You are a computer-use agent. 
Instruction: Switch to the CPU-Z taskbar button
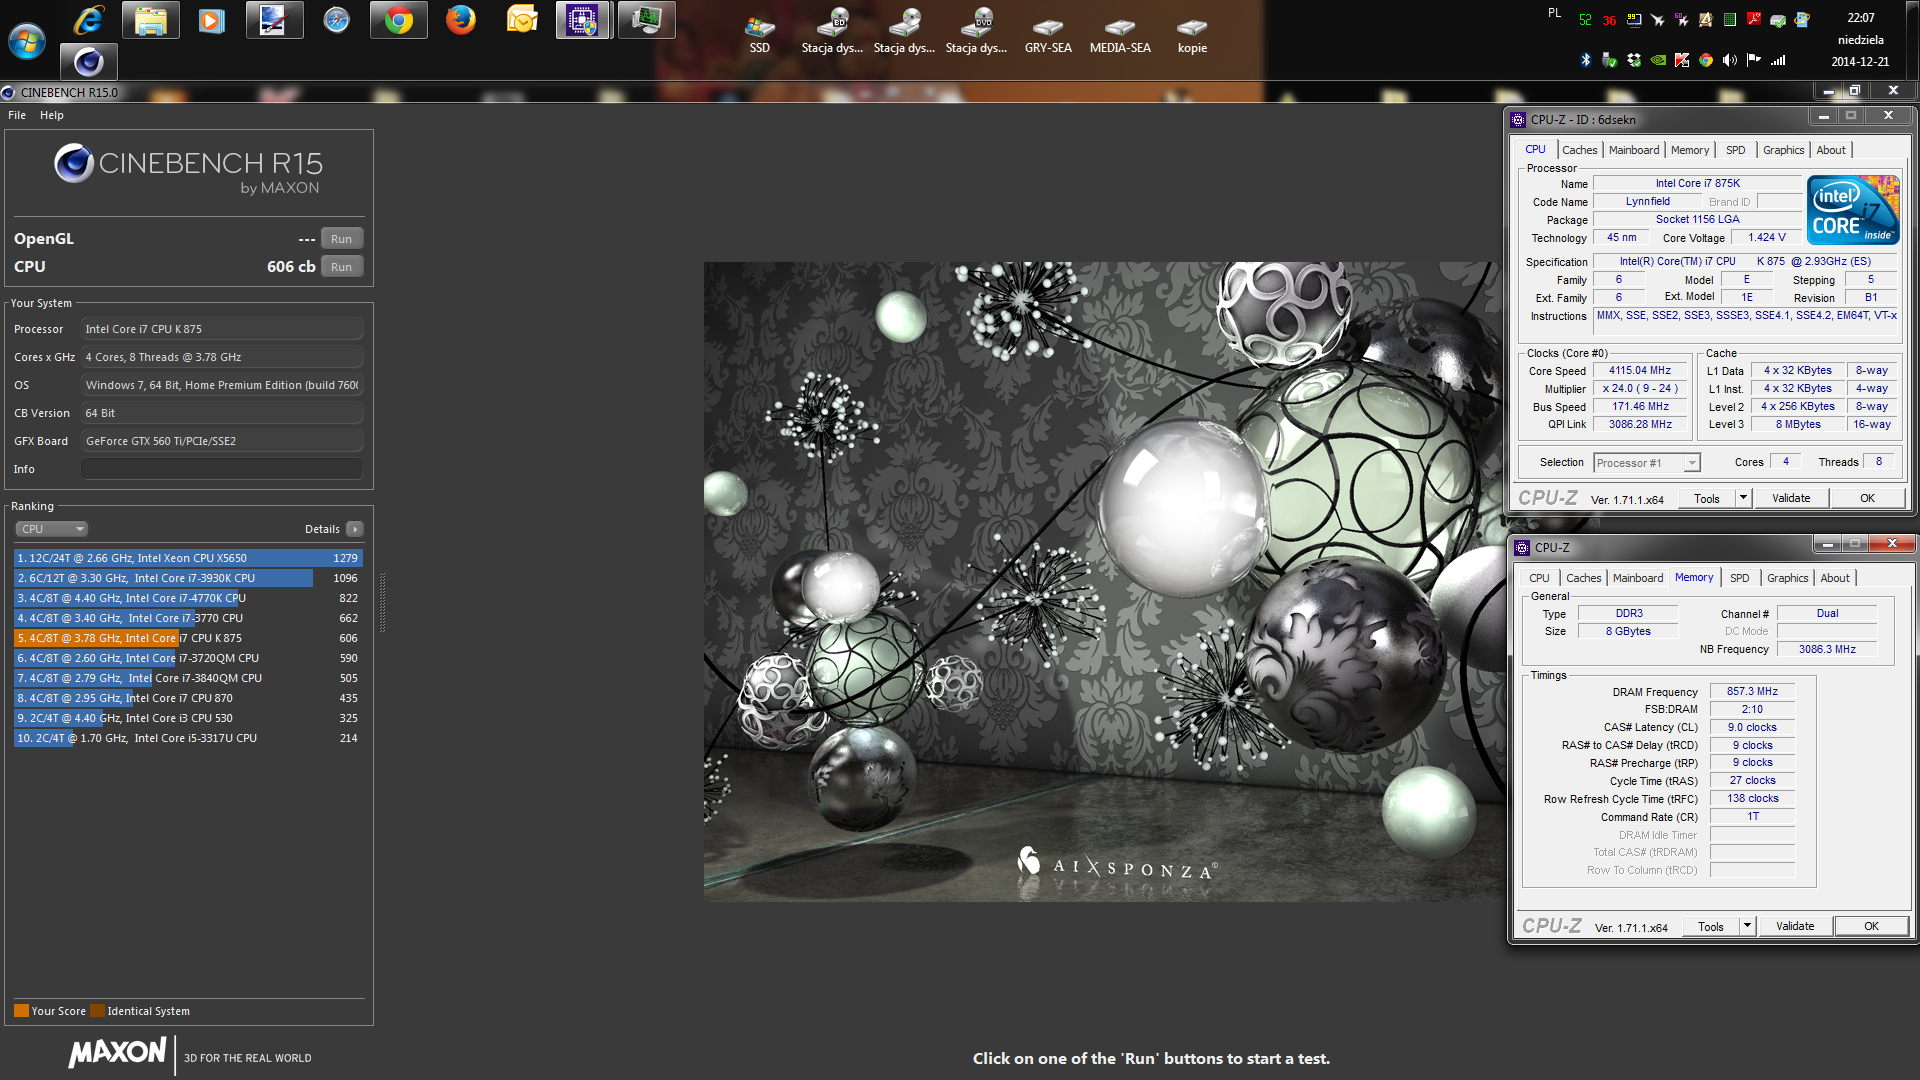pos(583,20)
